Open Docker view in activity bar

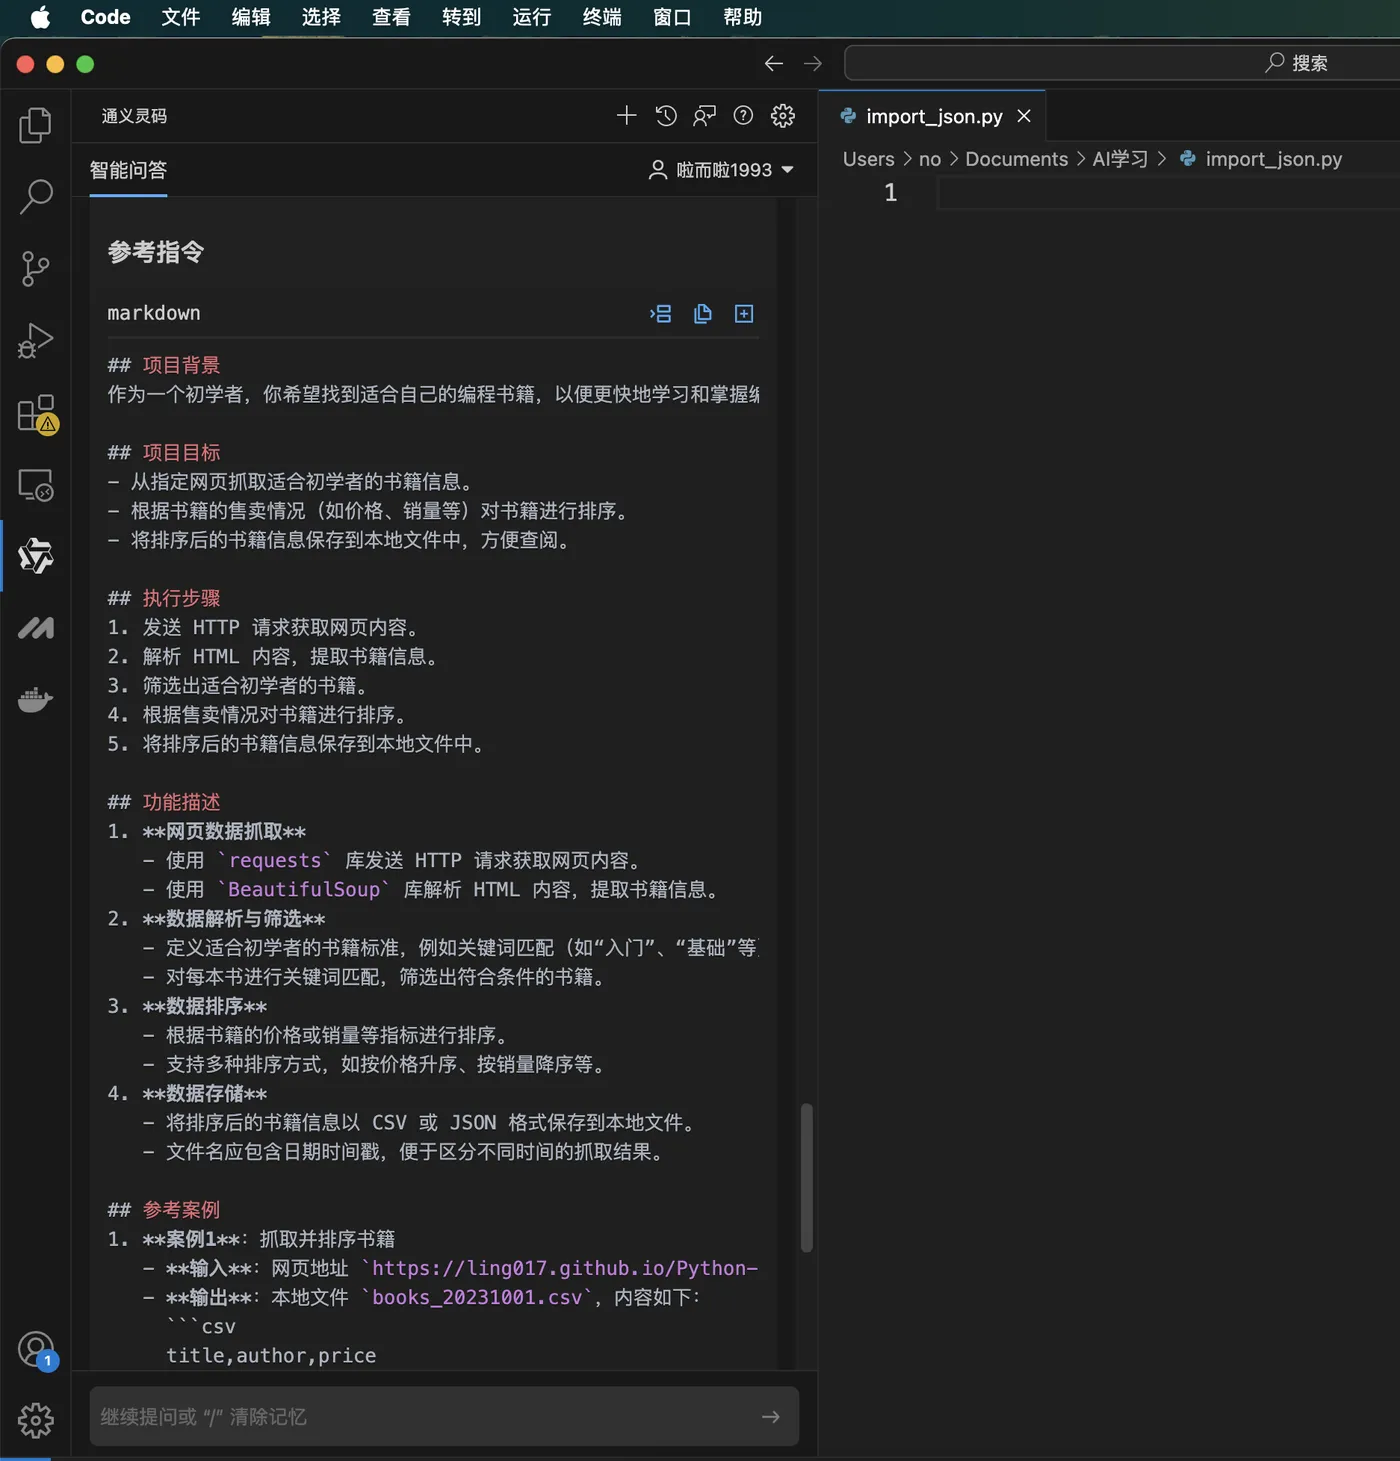[36, 700]
